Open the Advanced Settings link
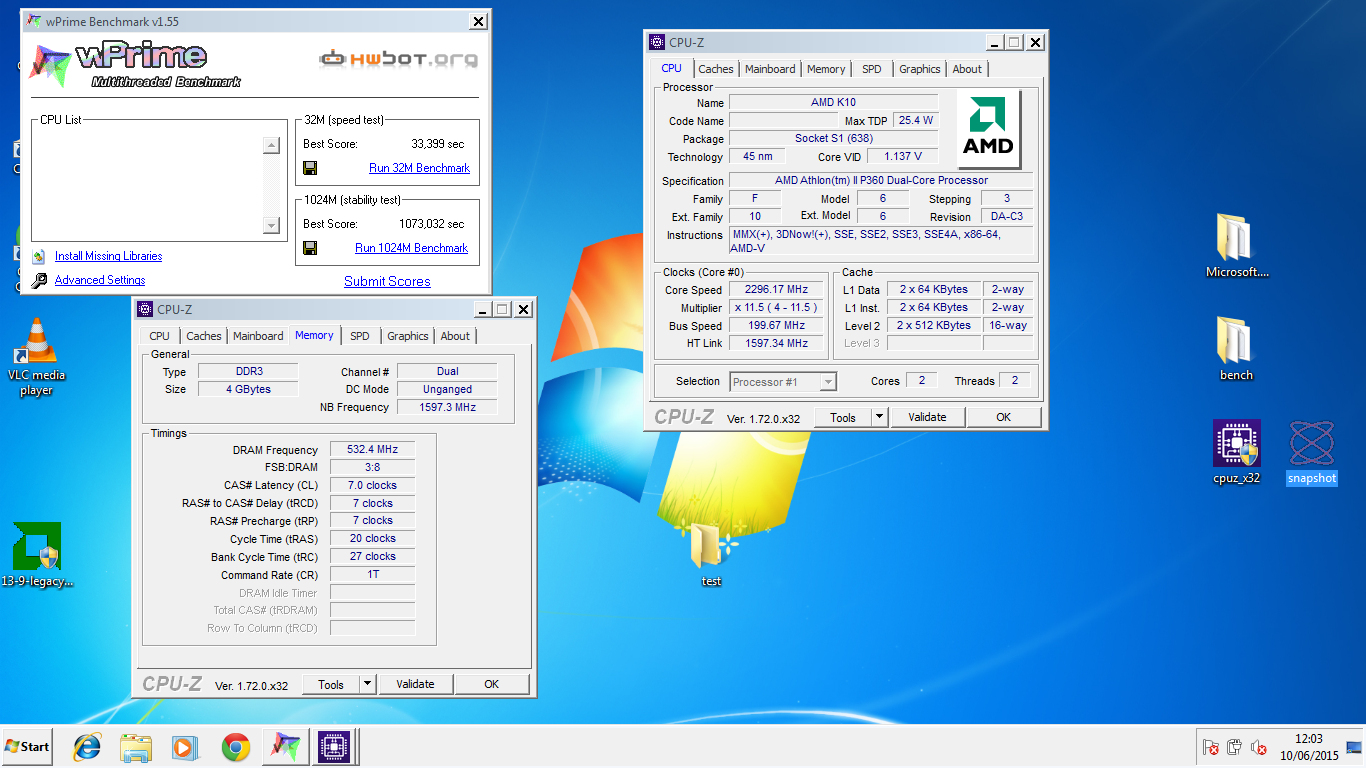1366x768 pixels. coord(100,280)
